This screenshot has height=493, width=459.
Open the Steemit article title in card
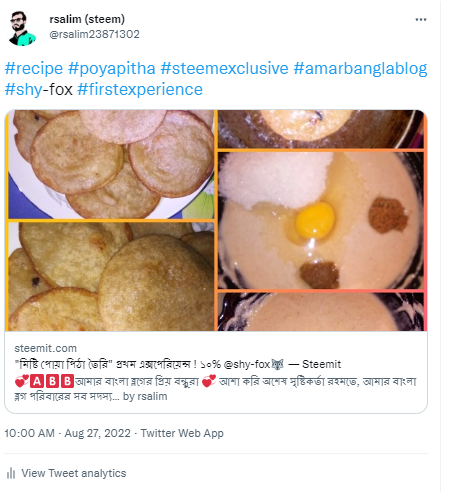point(178,364)
